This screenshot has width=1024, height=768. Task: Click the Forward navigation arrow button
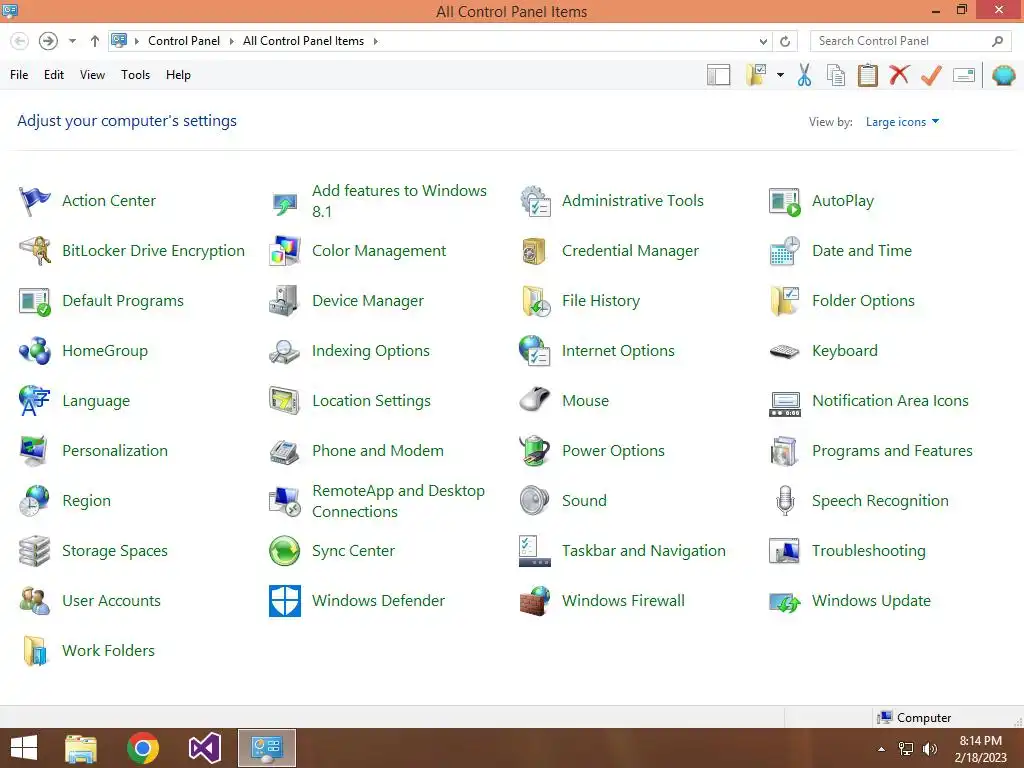(x=48, y=41)
